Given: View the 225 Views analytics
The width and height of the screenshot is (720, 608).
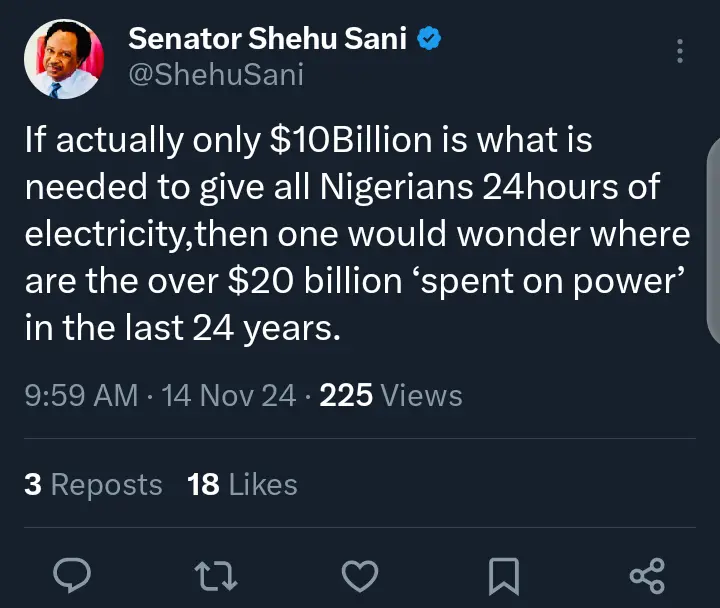Looking at the screenshot, I should (391, 396).
